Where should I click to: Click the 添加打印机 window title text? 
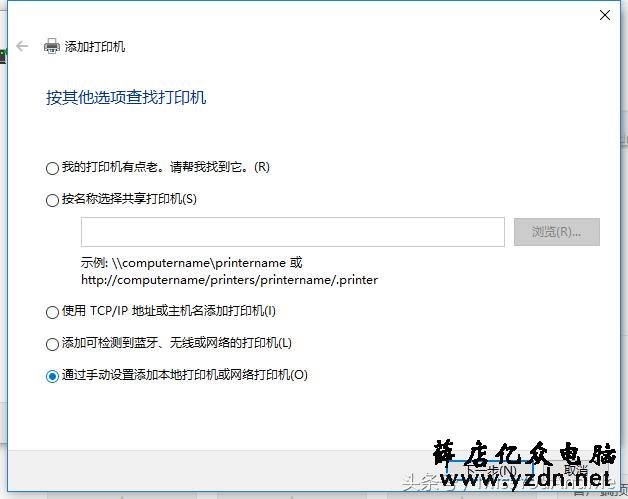pos(95,46)
